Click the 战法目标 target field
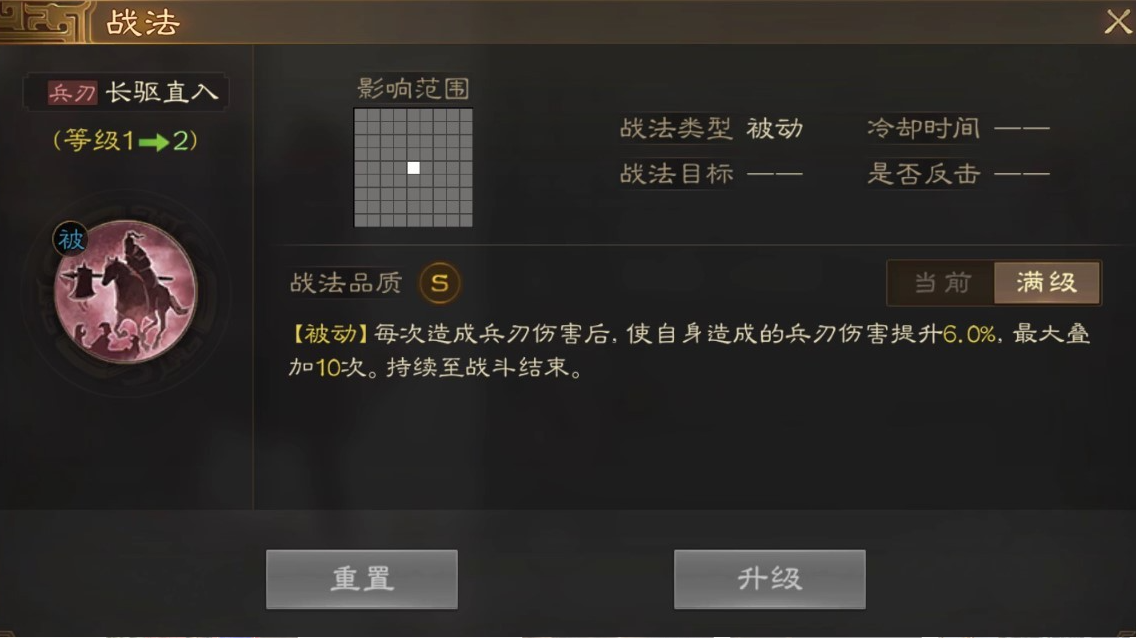 point(711,174)
